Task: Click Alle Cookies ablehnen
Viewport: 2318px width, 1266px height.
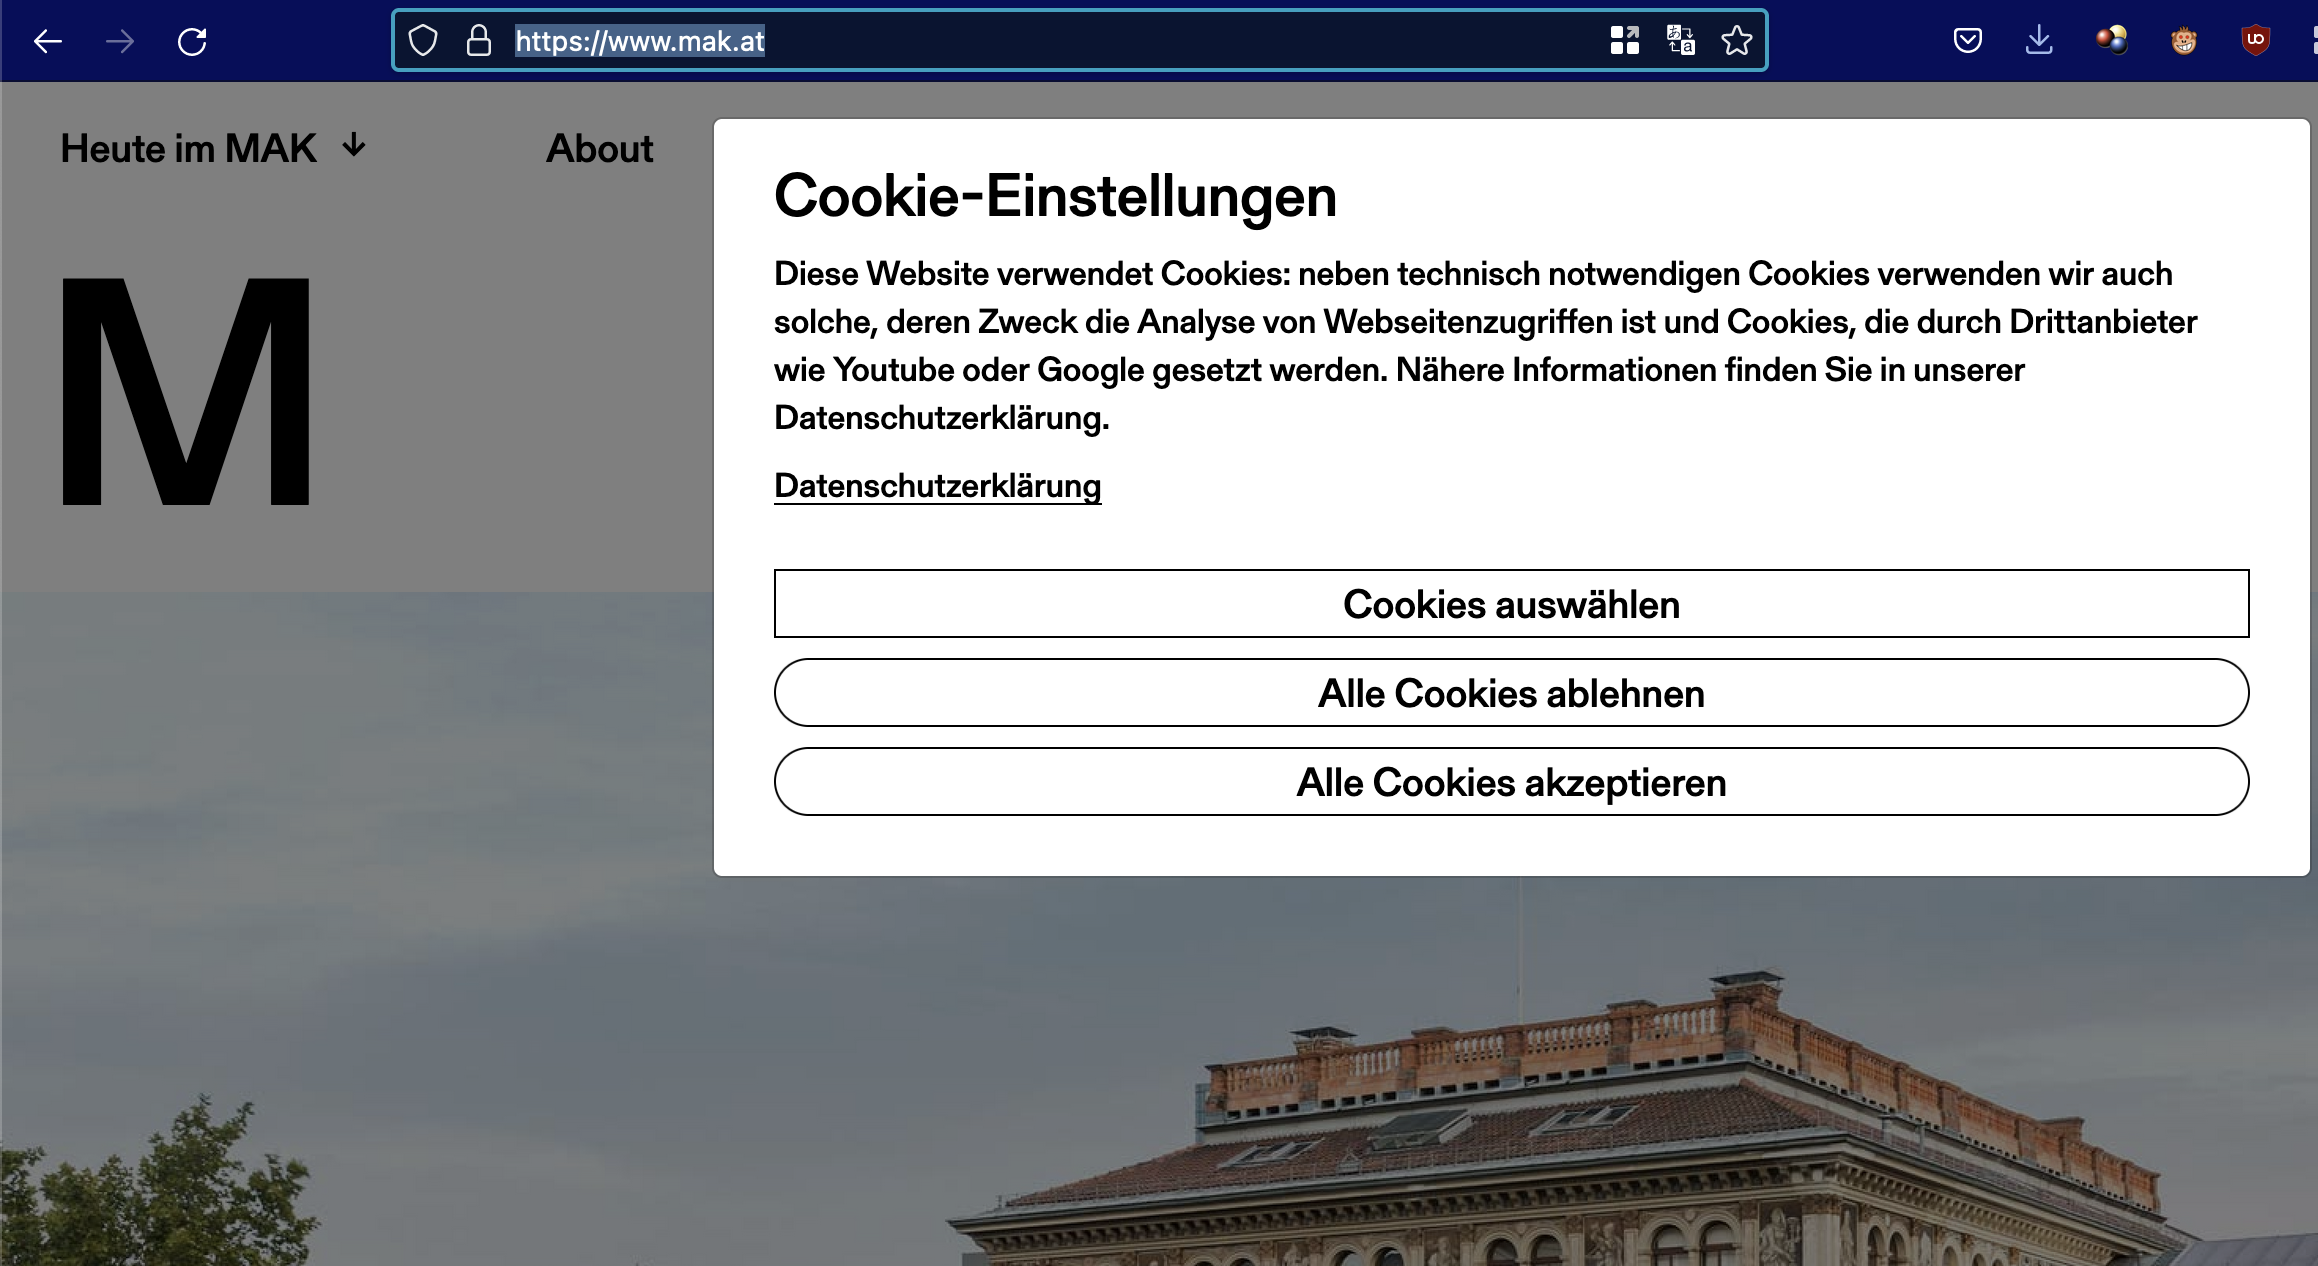Action: 1510,692
